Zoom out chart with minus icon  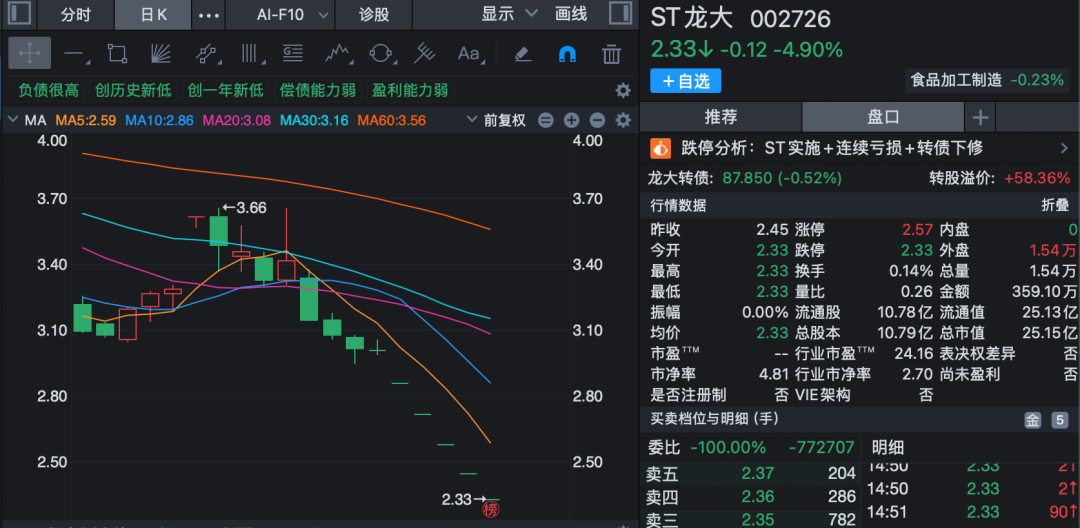(597, 120)
